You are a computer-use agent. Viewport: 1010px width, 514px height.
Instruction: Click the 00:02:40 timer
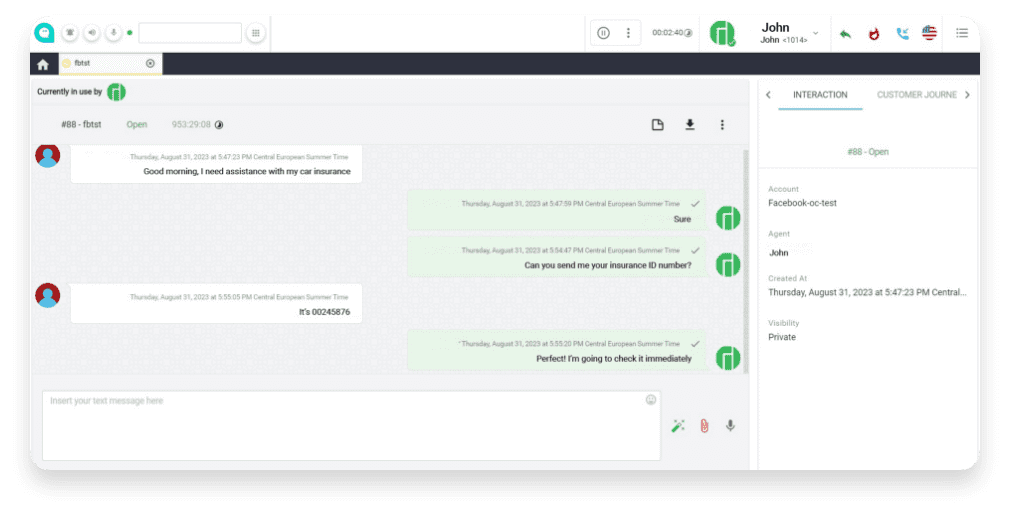pyautogui.click(x=668, y=33)
